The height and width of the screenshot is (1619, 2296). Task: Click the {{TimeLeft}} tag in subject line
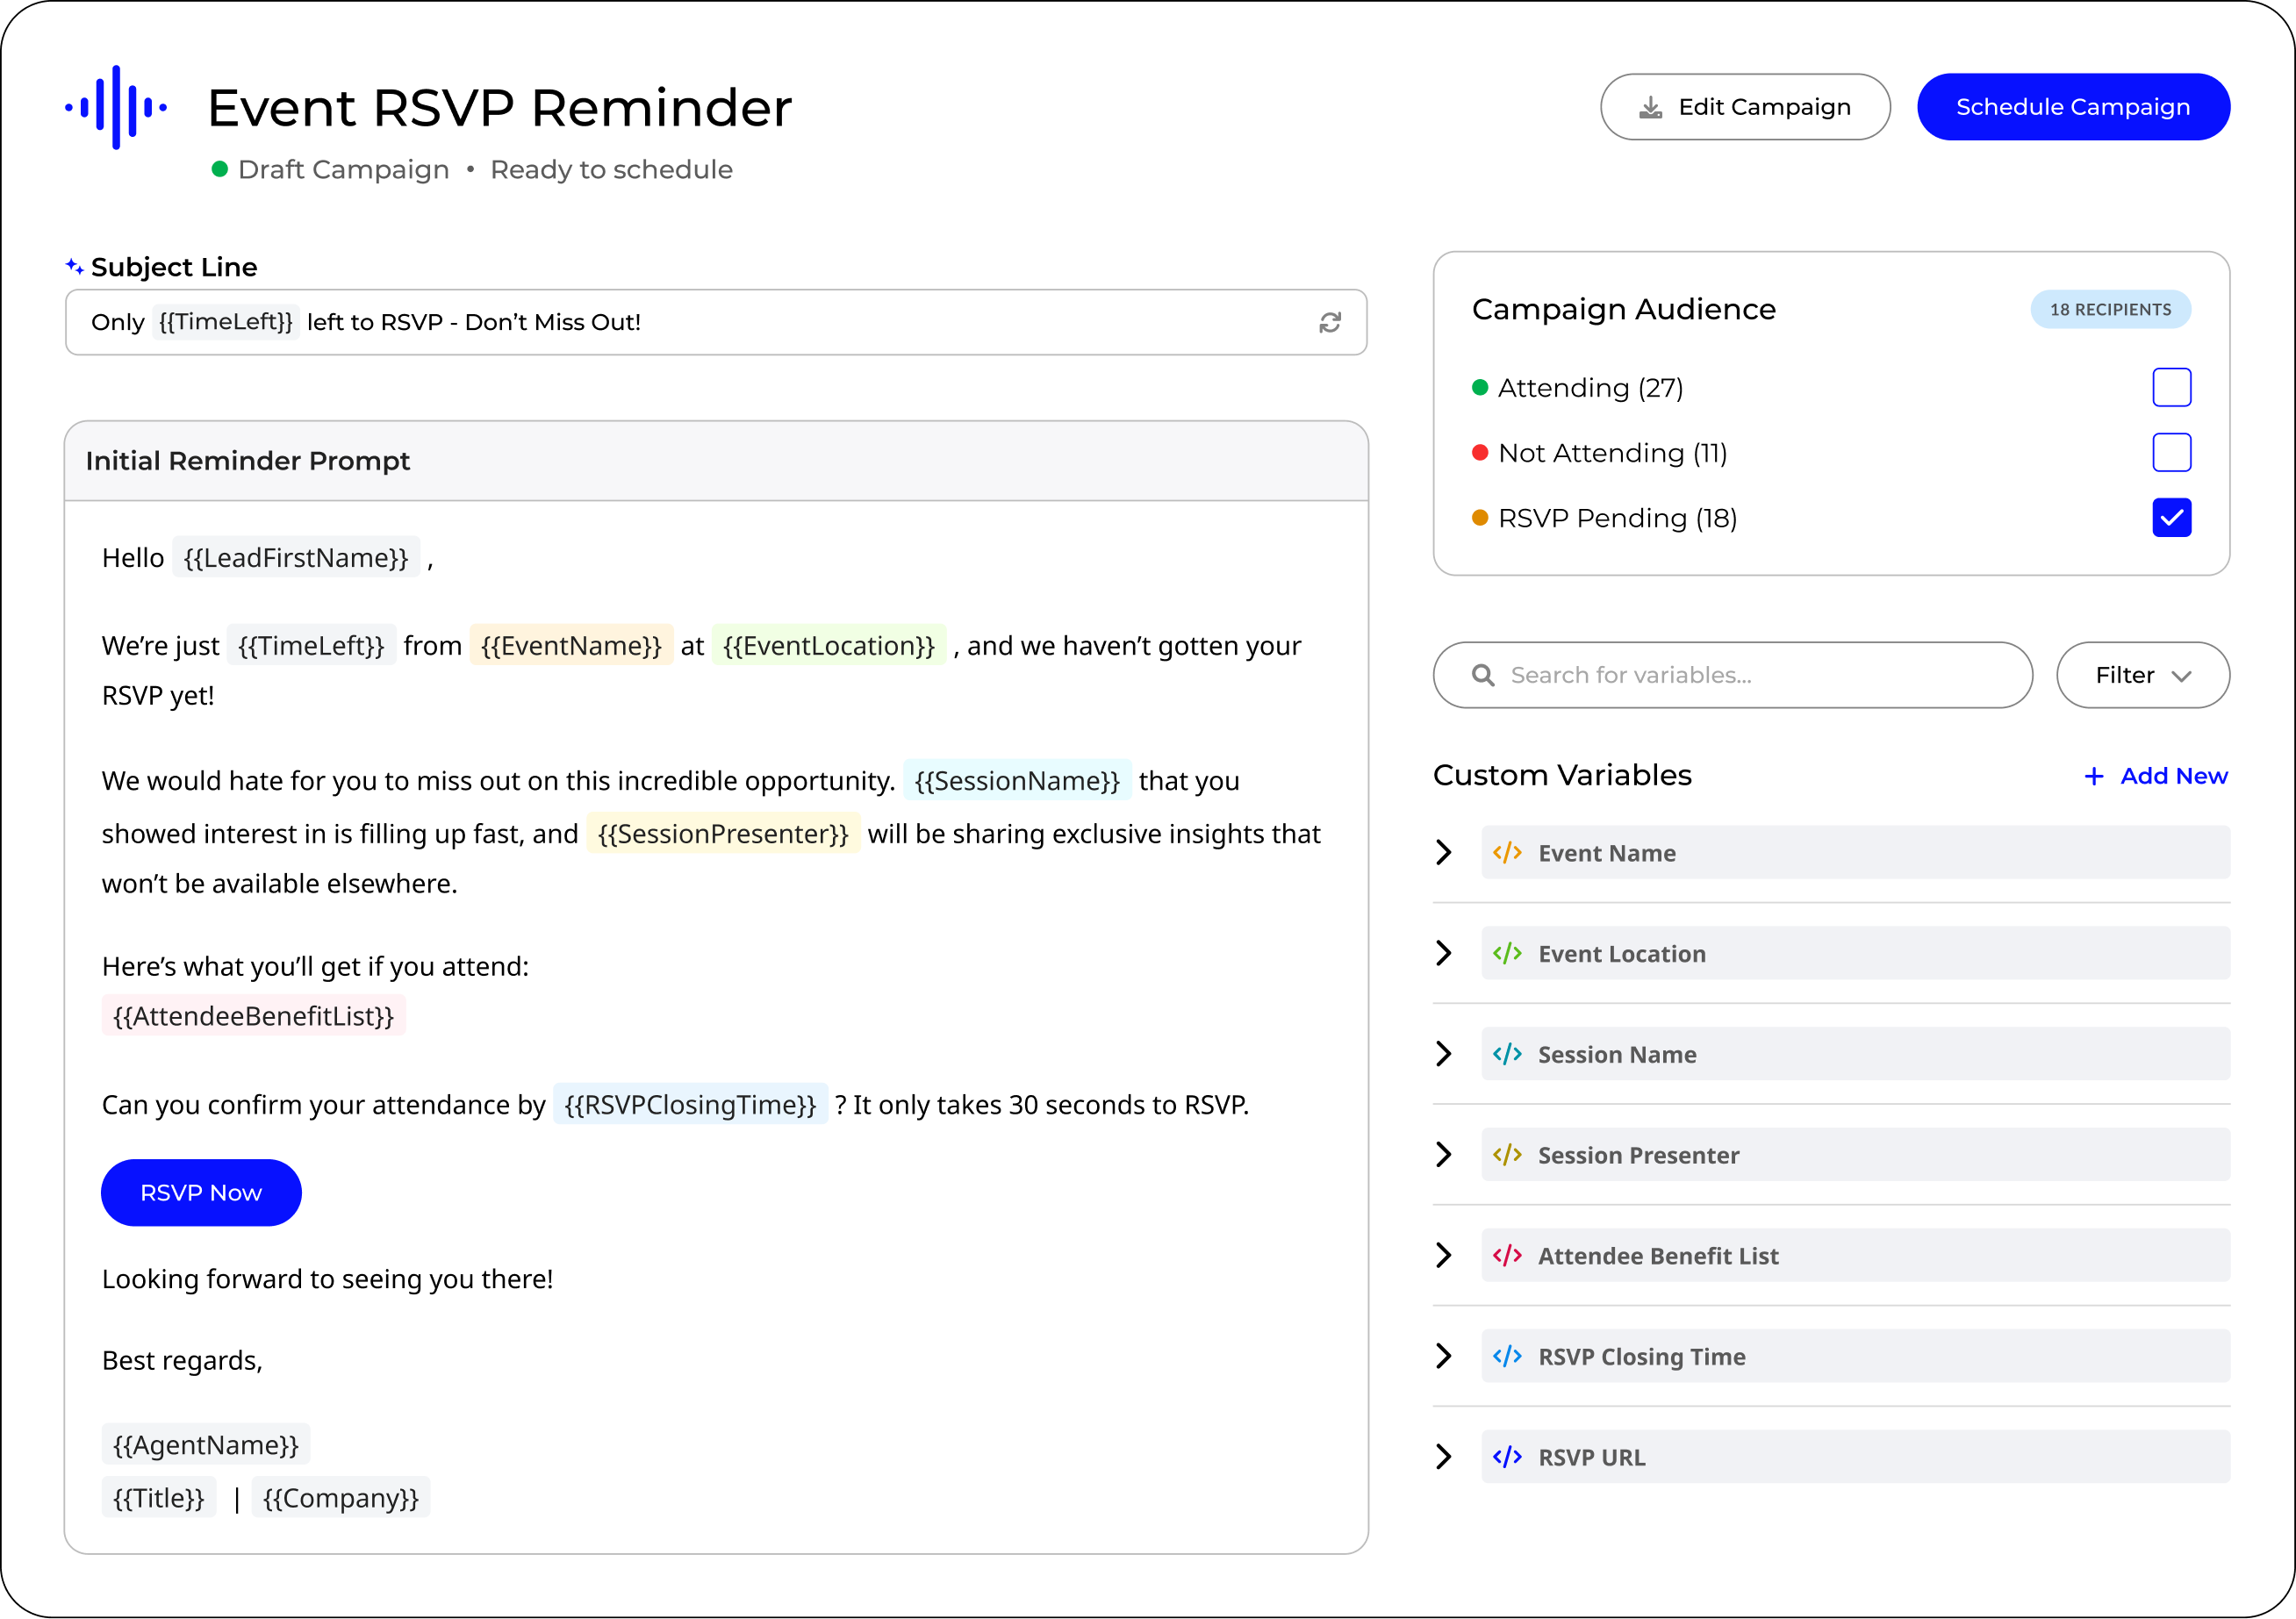pos(226,322)
